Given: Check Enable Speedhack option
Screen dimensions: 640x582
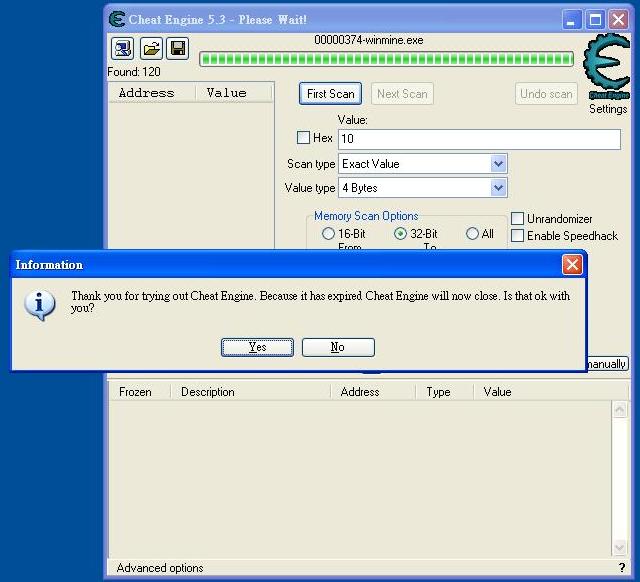Looking at the screenshot, I should click(x=518, y=235).
